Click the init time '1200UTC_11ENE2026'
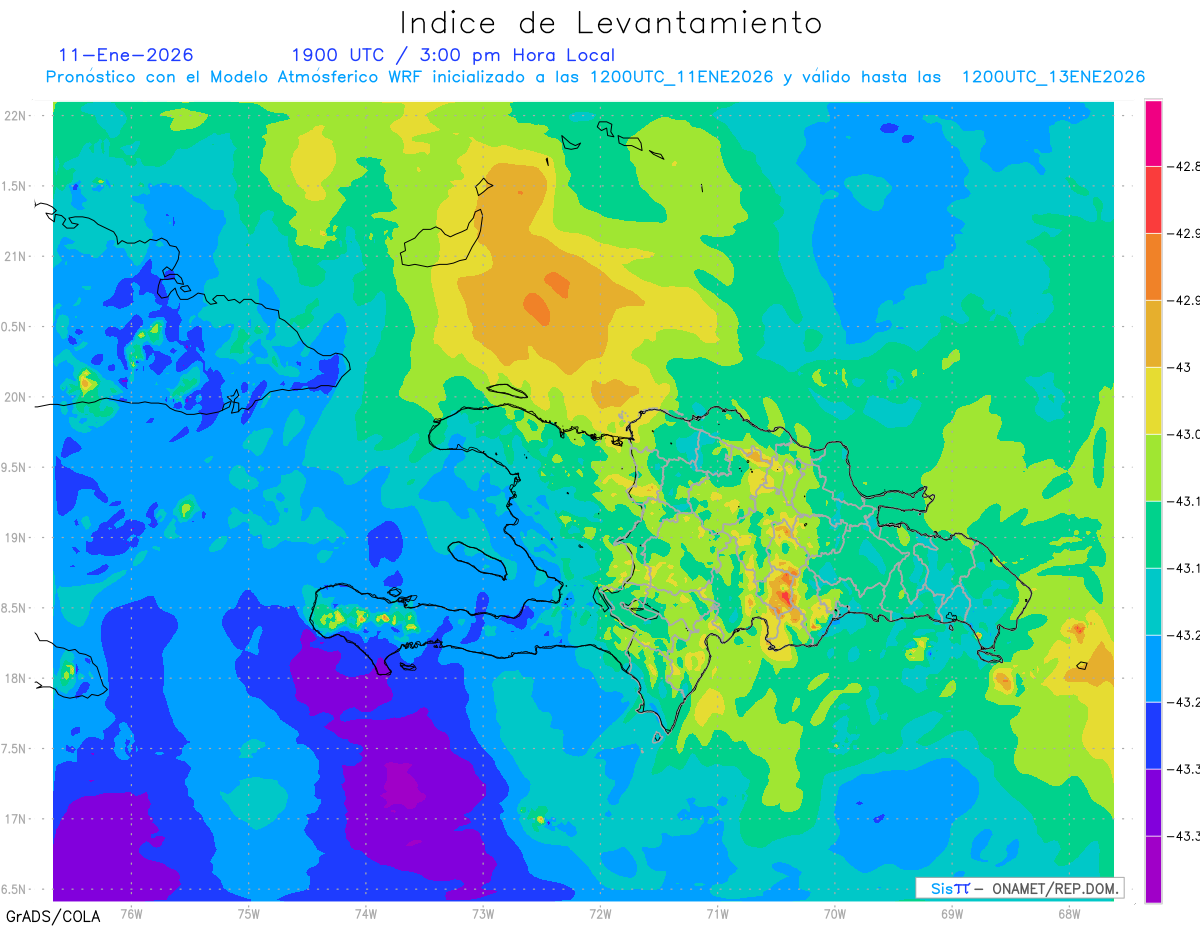Screen dimensions: 1200x927 681,77
